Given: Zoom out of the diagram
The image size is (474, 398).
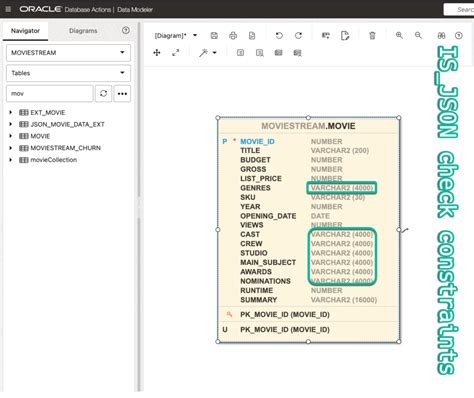Looking at the screenshot, I should (x=418, y=35).
